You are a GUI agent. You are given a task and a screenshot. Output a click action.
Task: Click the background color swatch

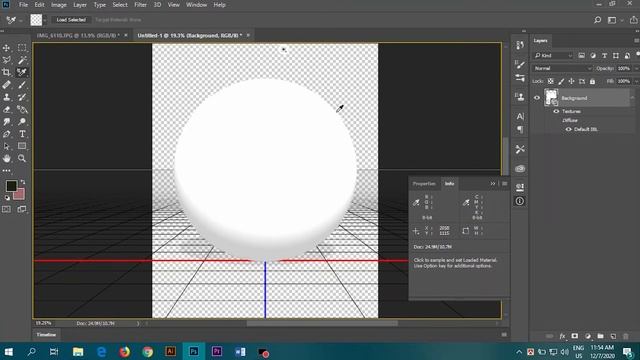point(20,195)
